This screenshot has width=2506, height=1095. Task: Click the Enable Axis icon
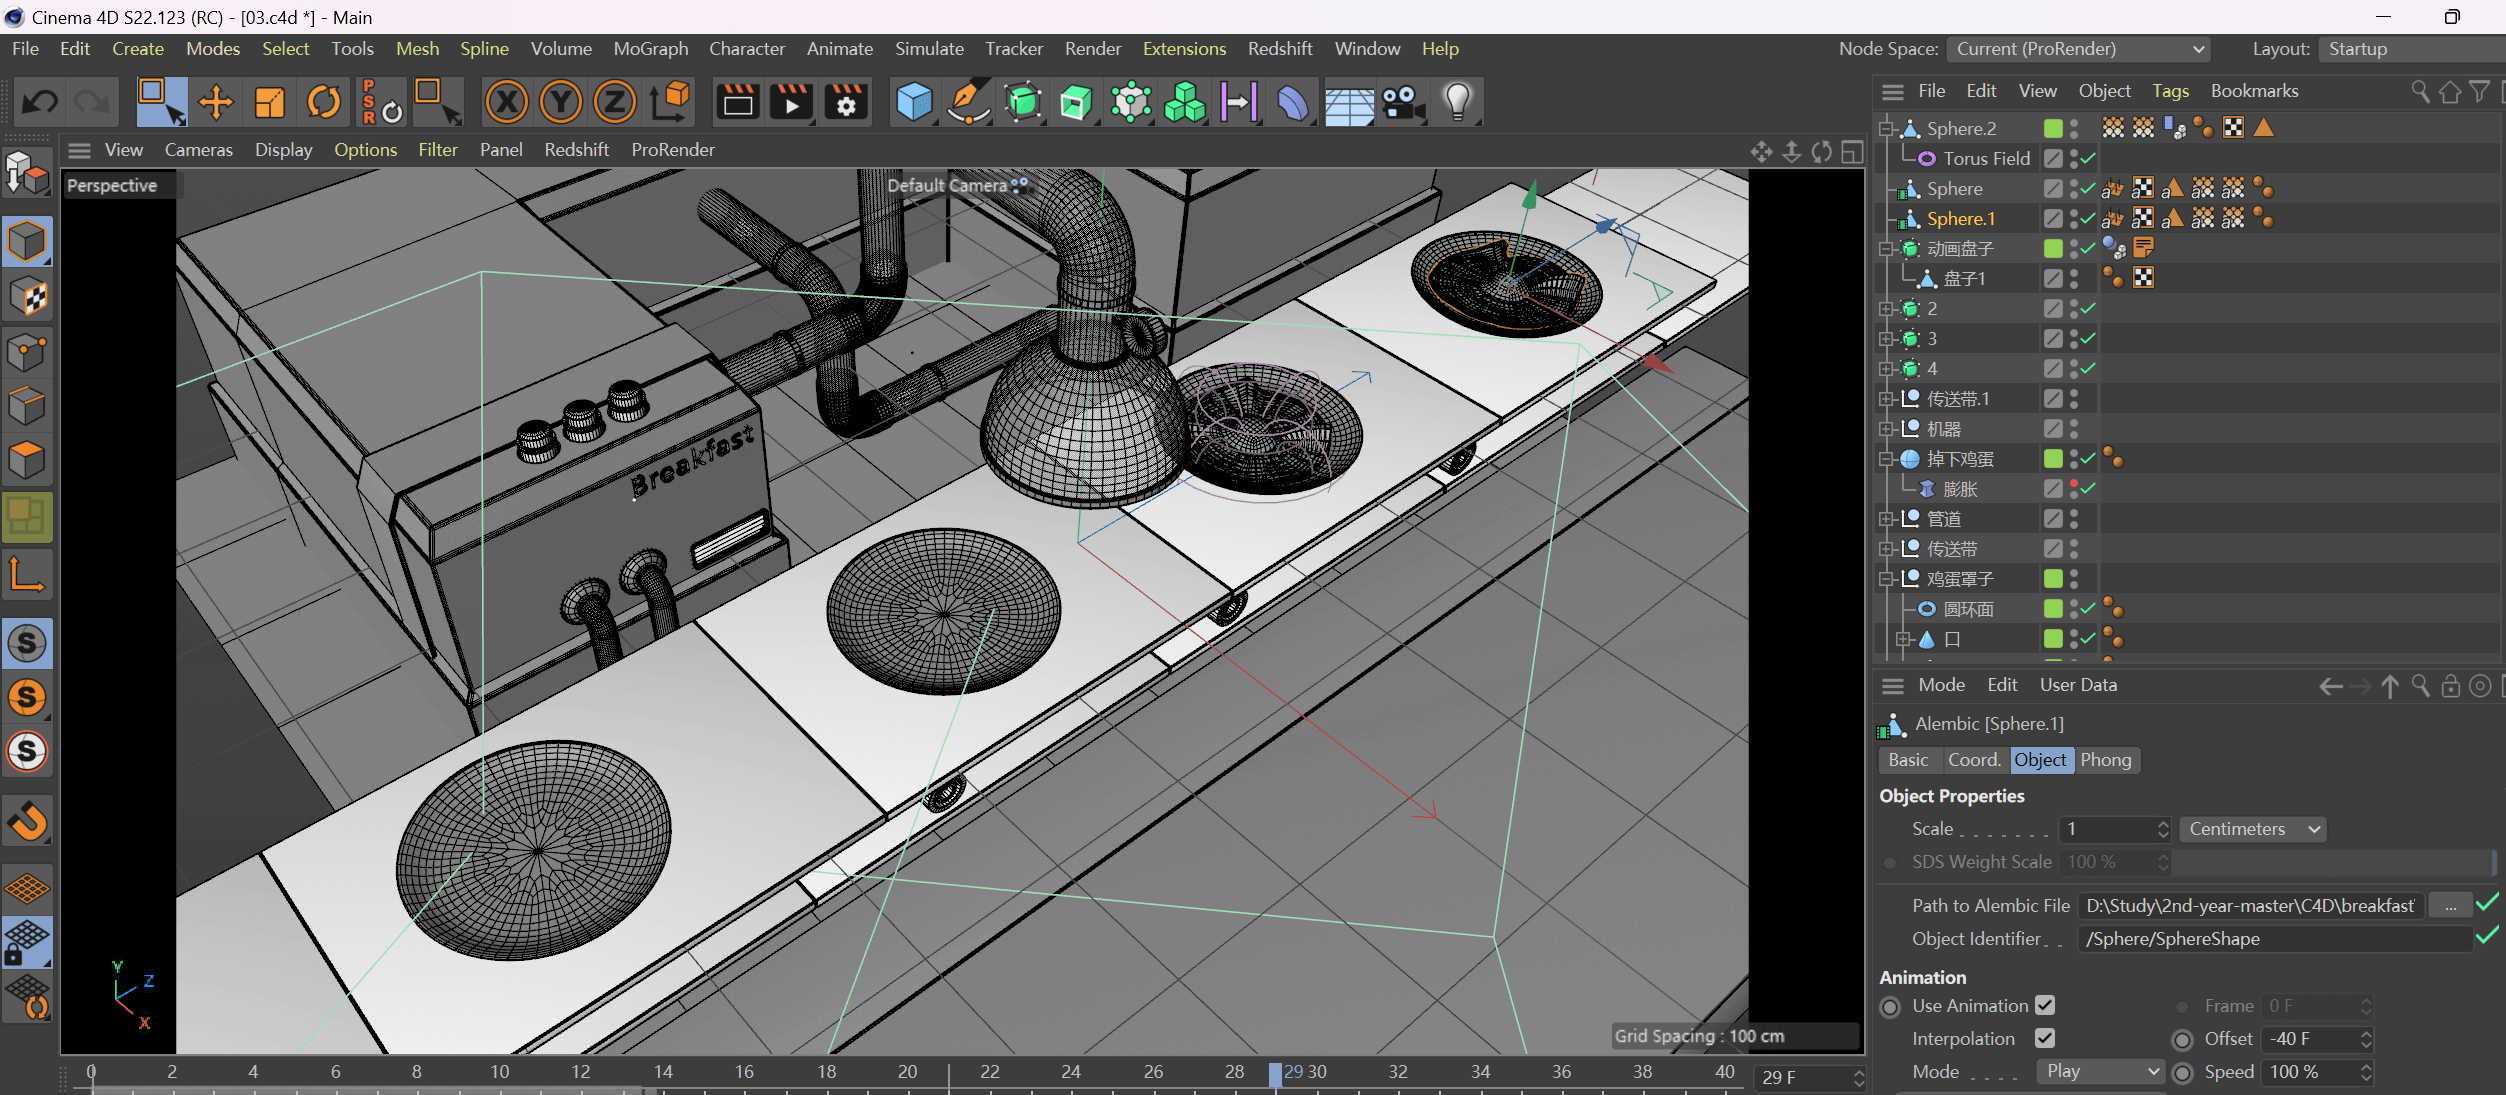coord(27,574)
